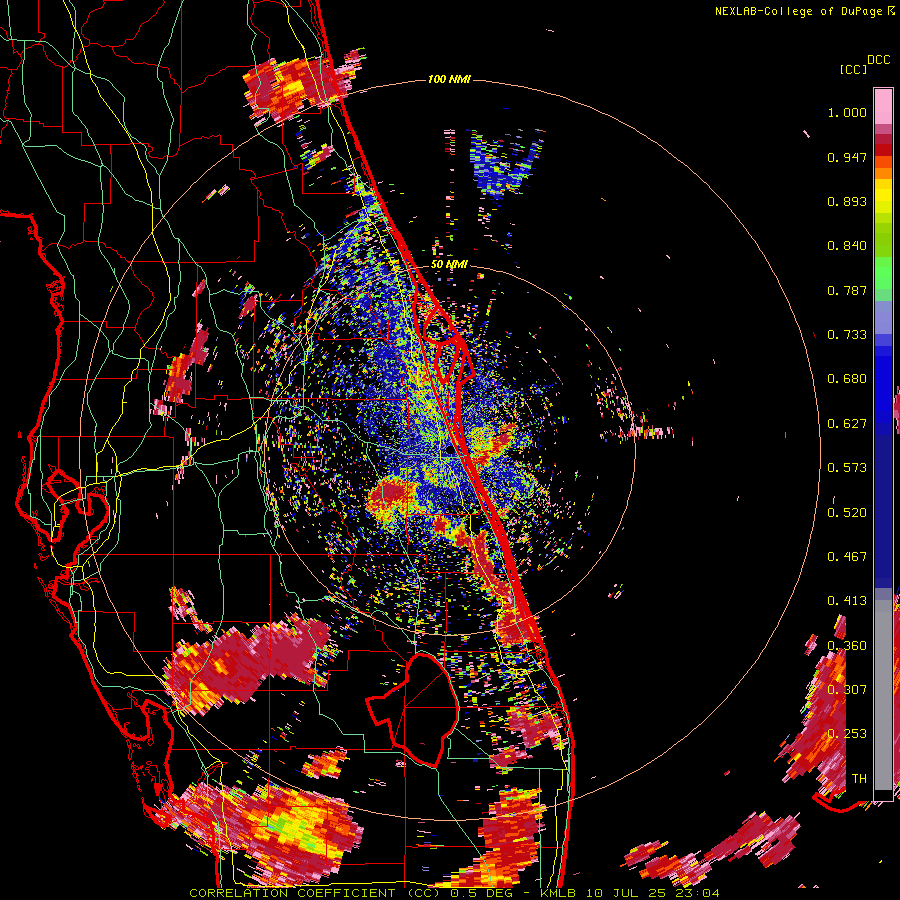Click the [CC] units label above color bar
The width and height of the screenshot is (900, 900).
[853, 69]
